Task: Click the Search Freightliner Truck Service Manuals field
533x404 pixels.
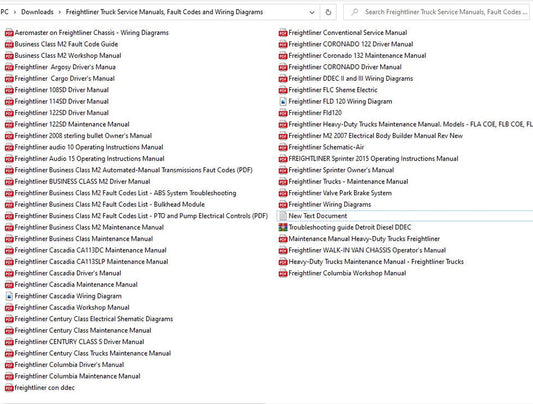Action: [437, 12]
